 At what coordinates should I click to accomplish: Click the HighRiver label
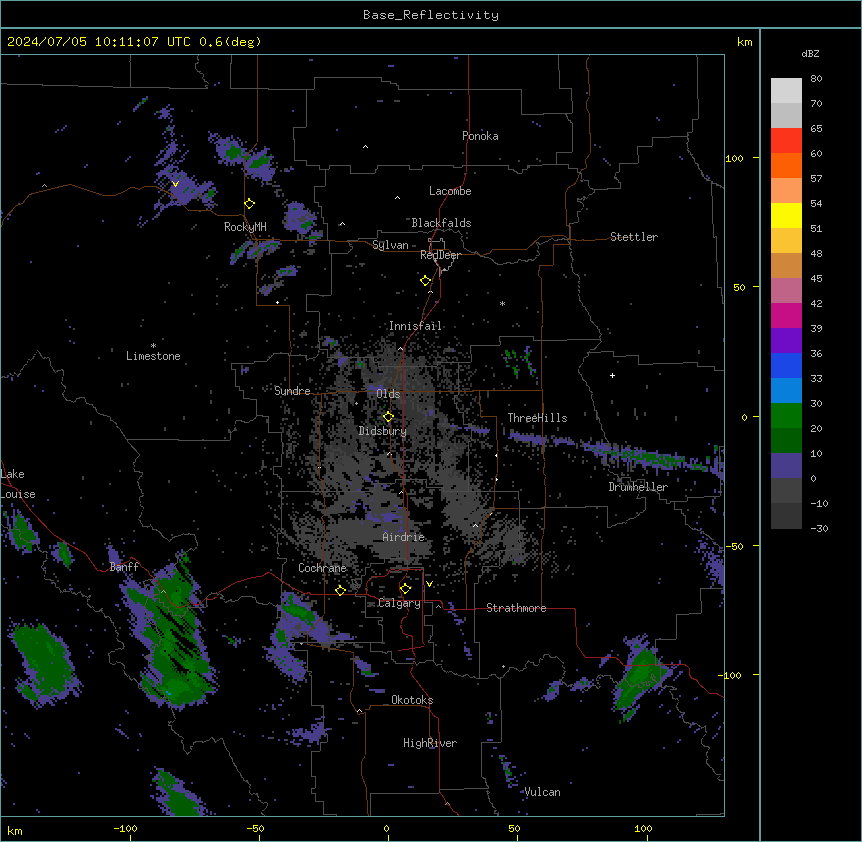pyautogui.click(x=430, y=743)
